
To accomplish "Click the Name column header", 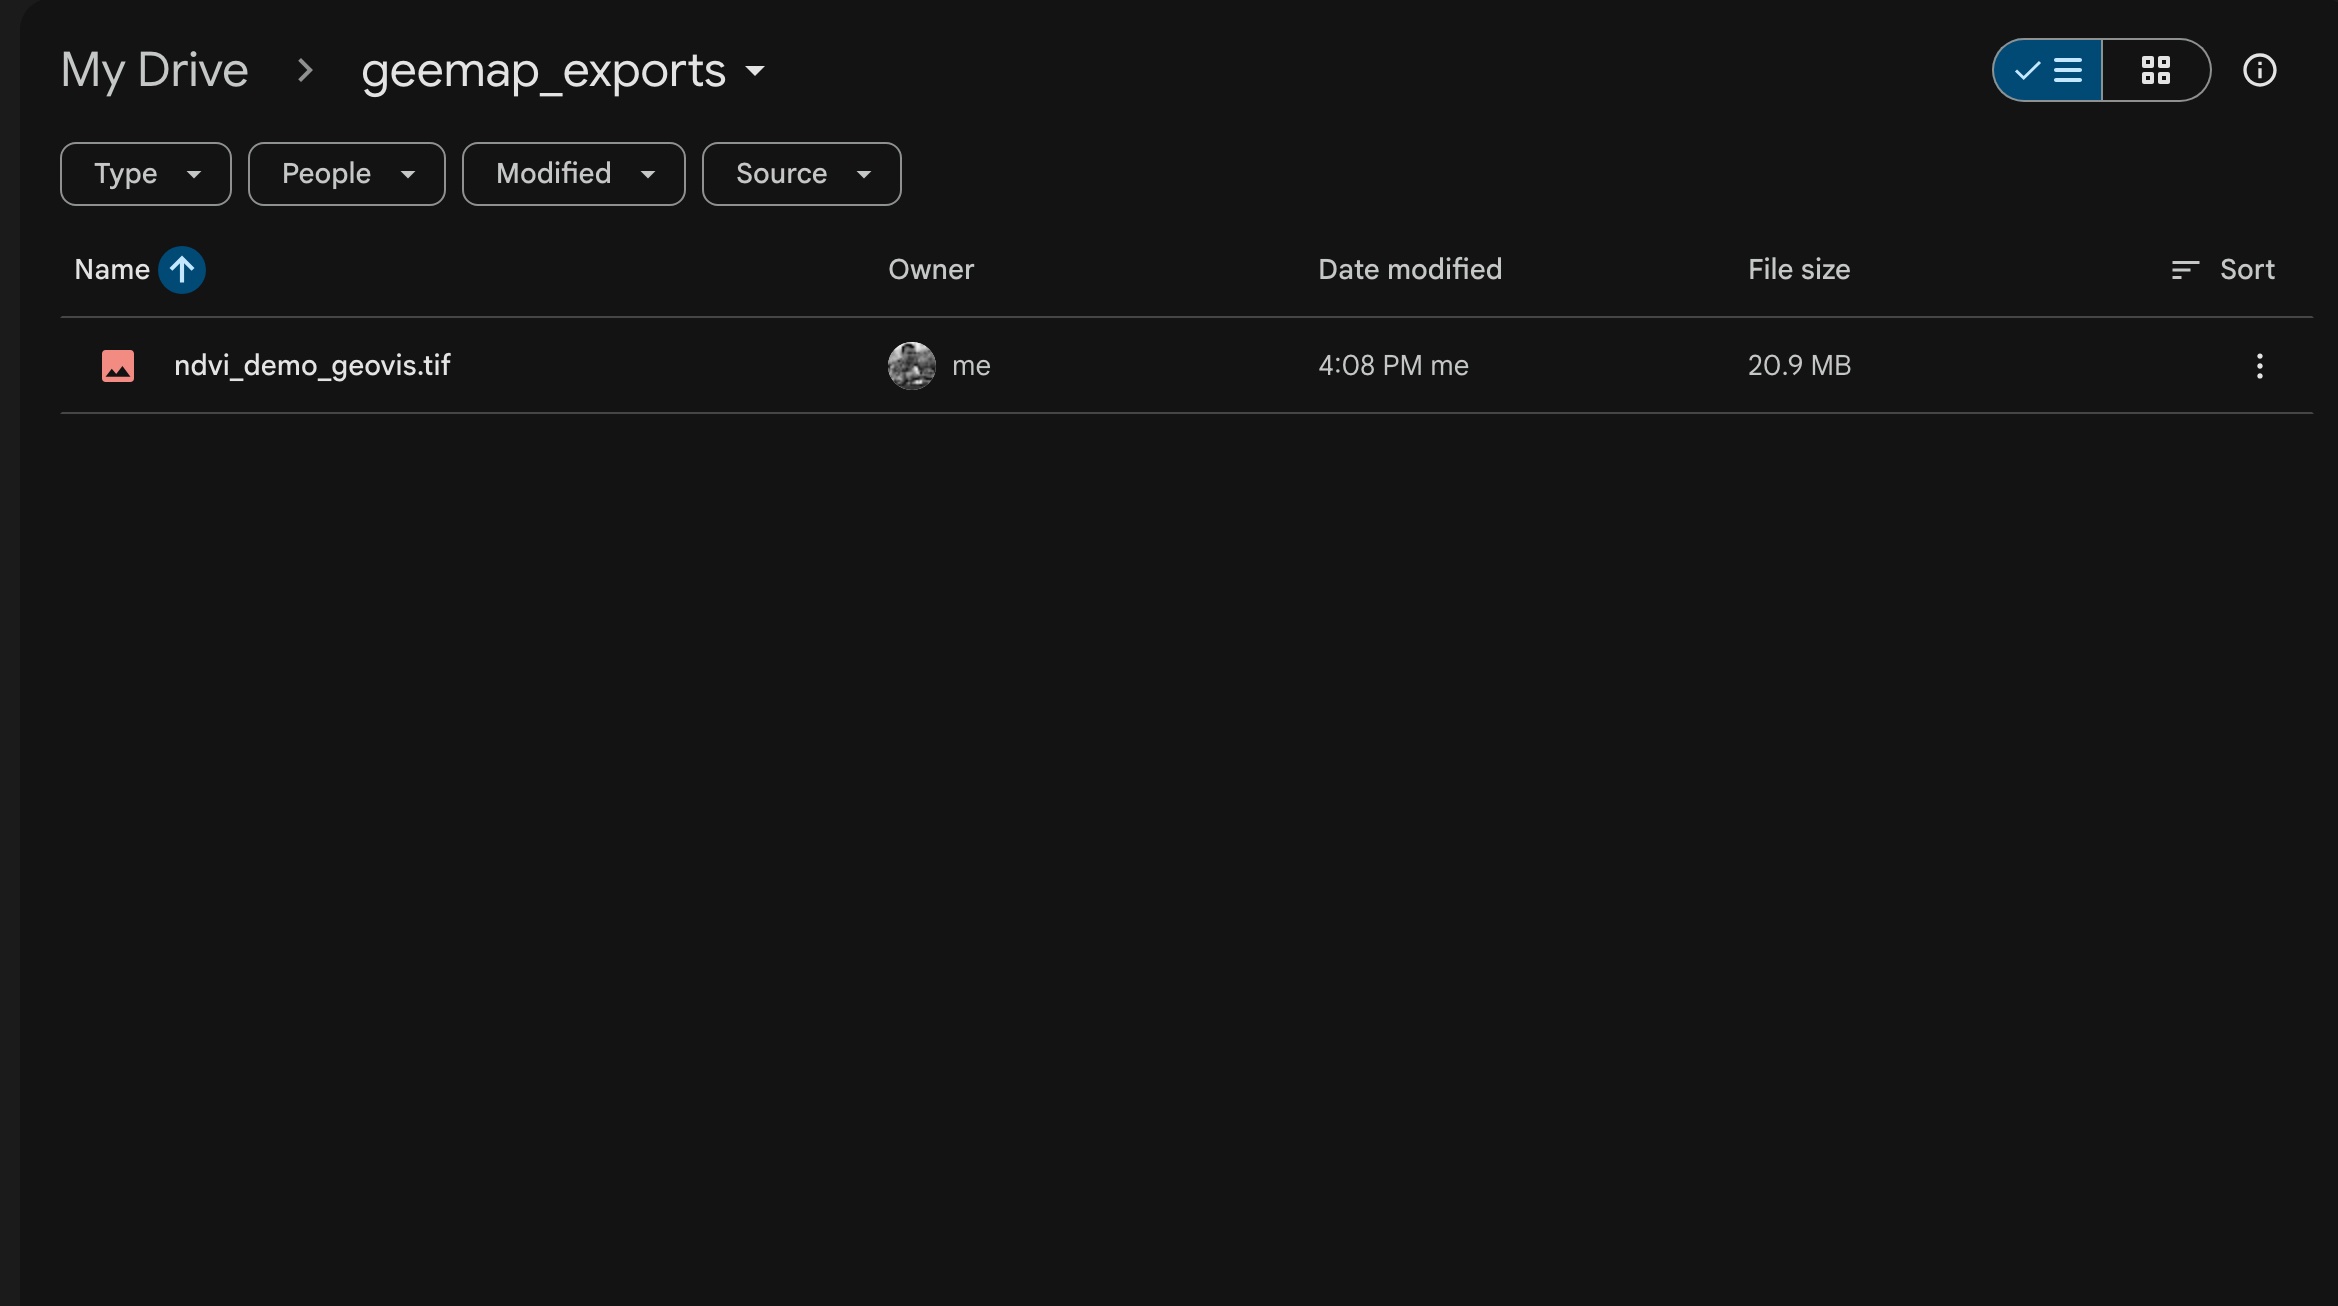I will (x=112, y=270).
